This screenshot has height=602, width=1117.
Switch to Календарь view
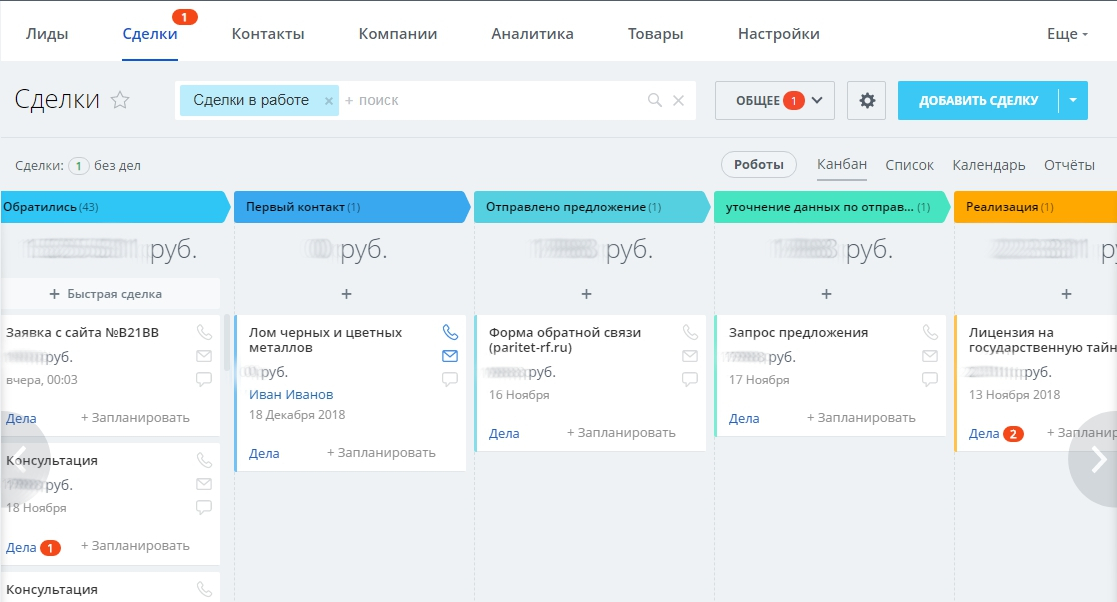[x=989, y=165]
